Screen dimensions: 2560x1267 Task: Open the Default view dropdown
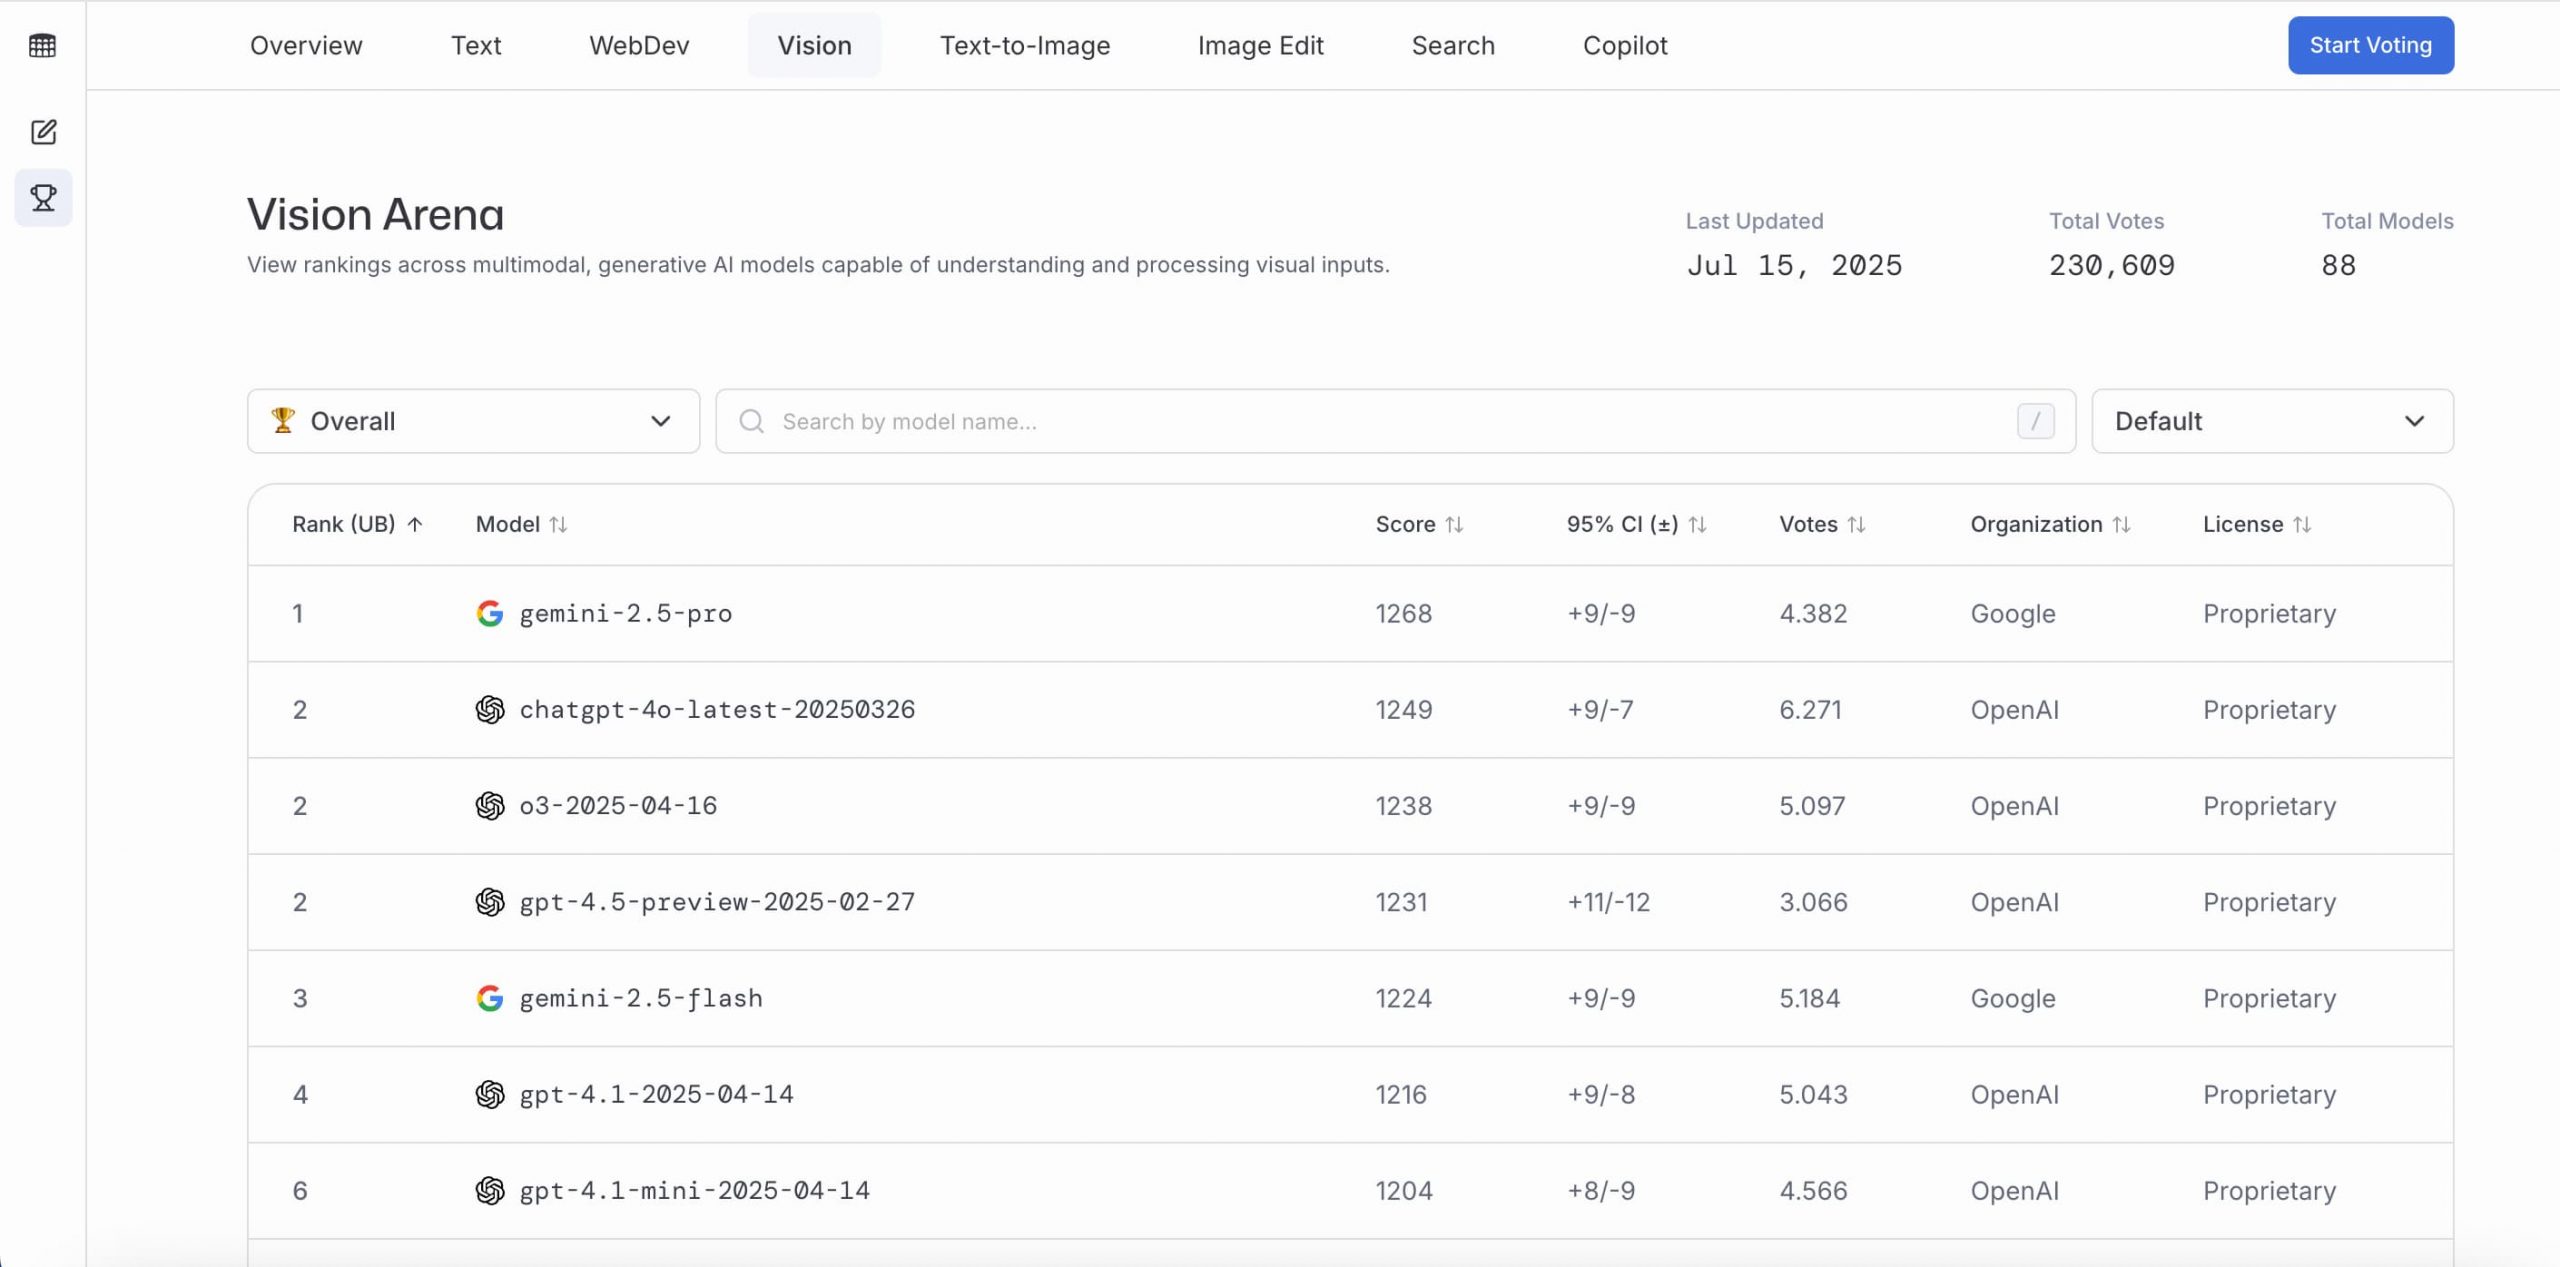[x=2272, y=421]
